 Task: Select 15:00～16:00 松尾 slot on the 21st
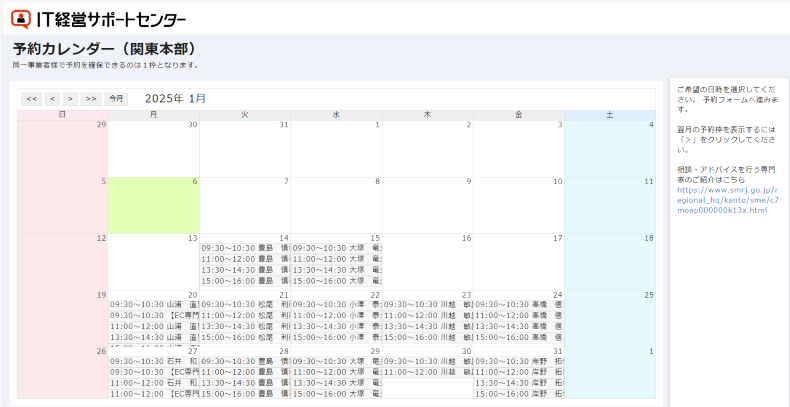(x=245, y=337)
